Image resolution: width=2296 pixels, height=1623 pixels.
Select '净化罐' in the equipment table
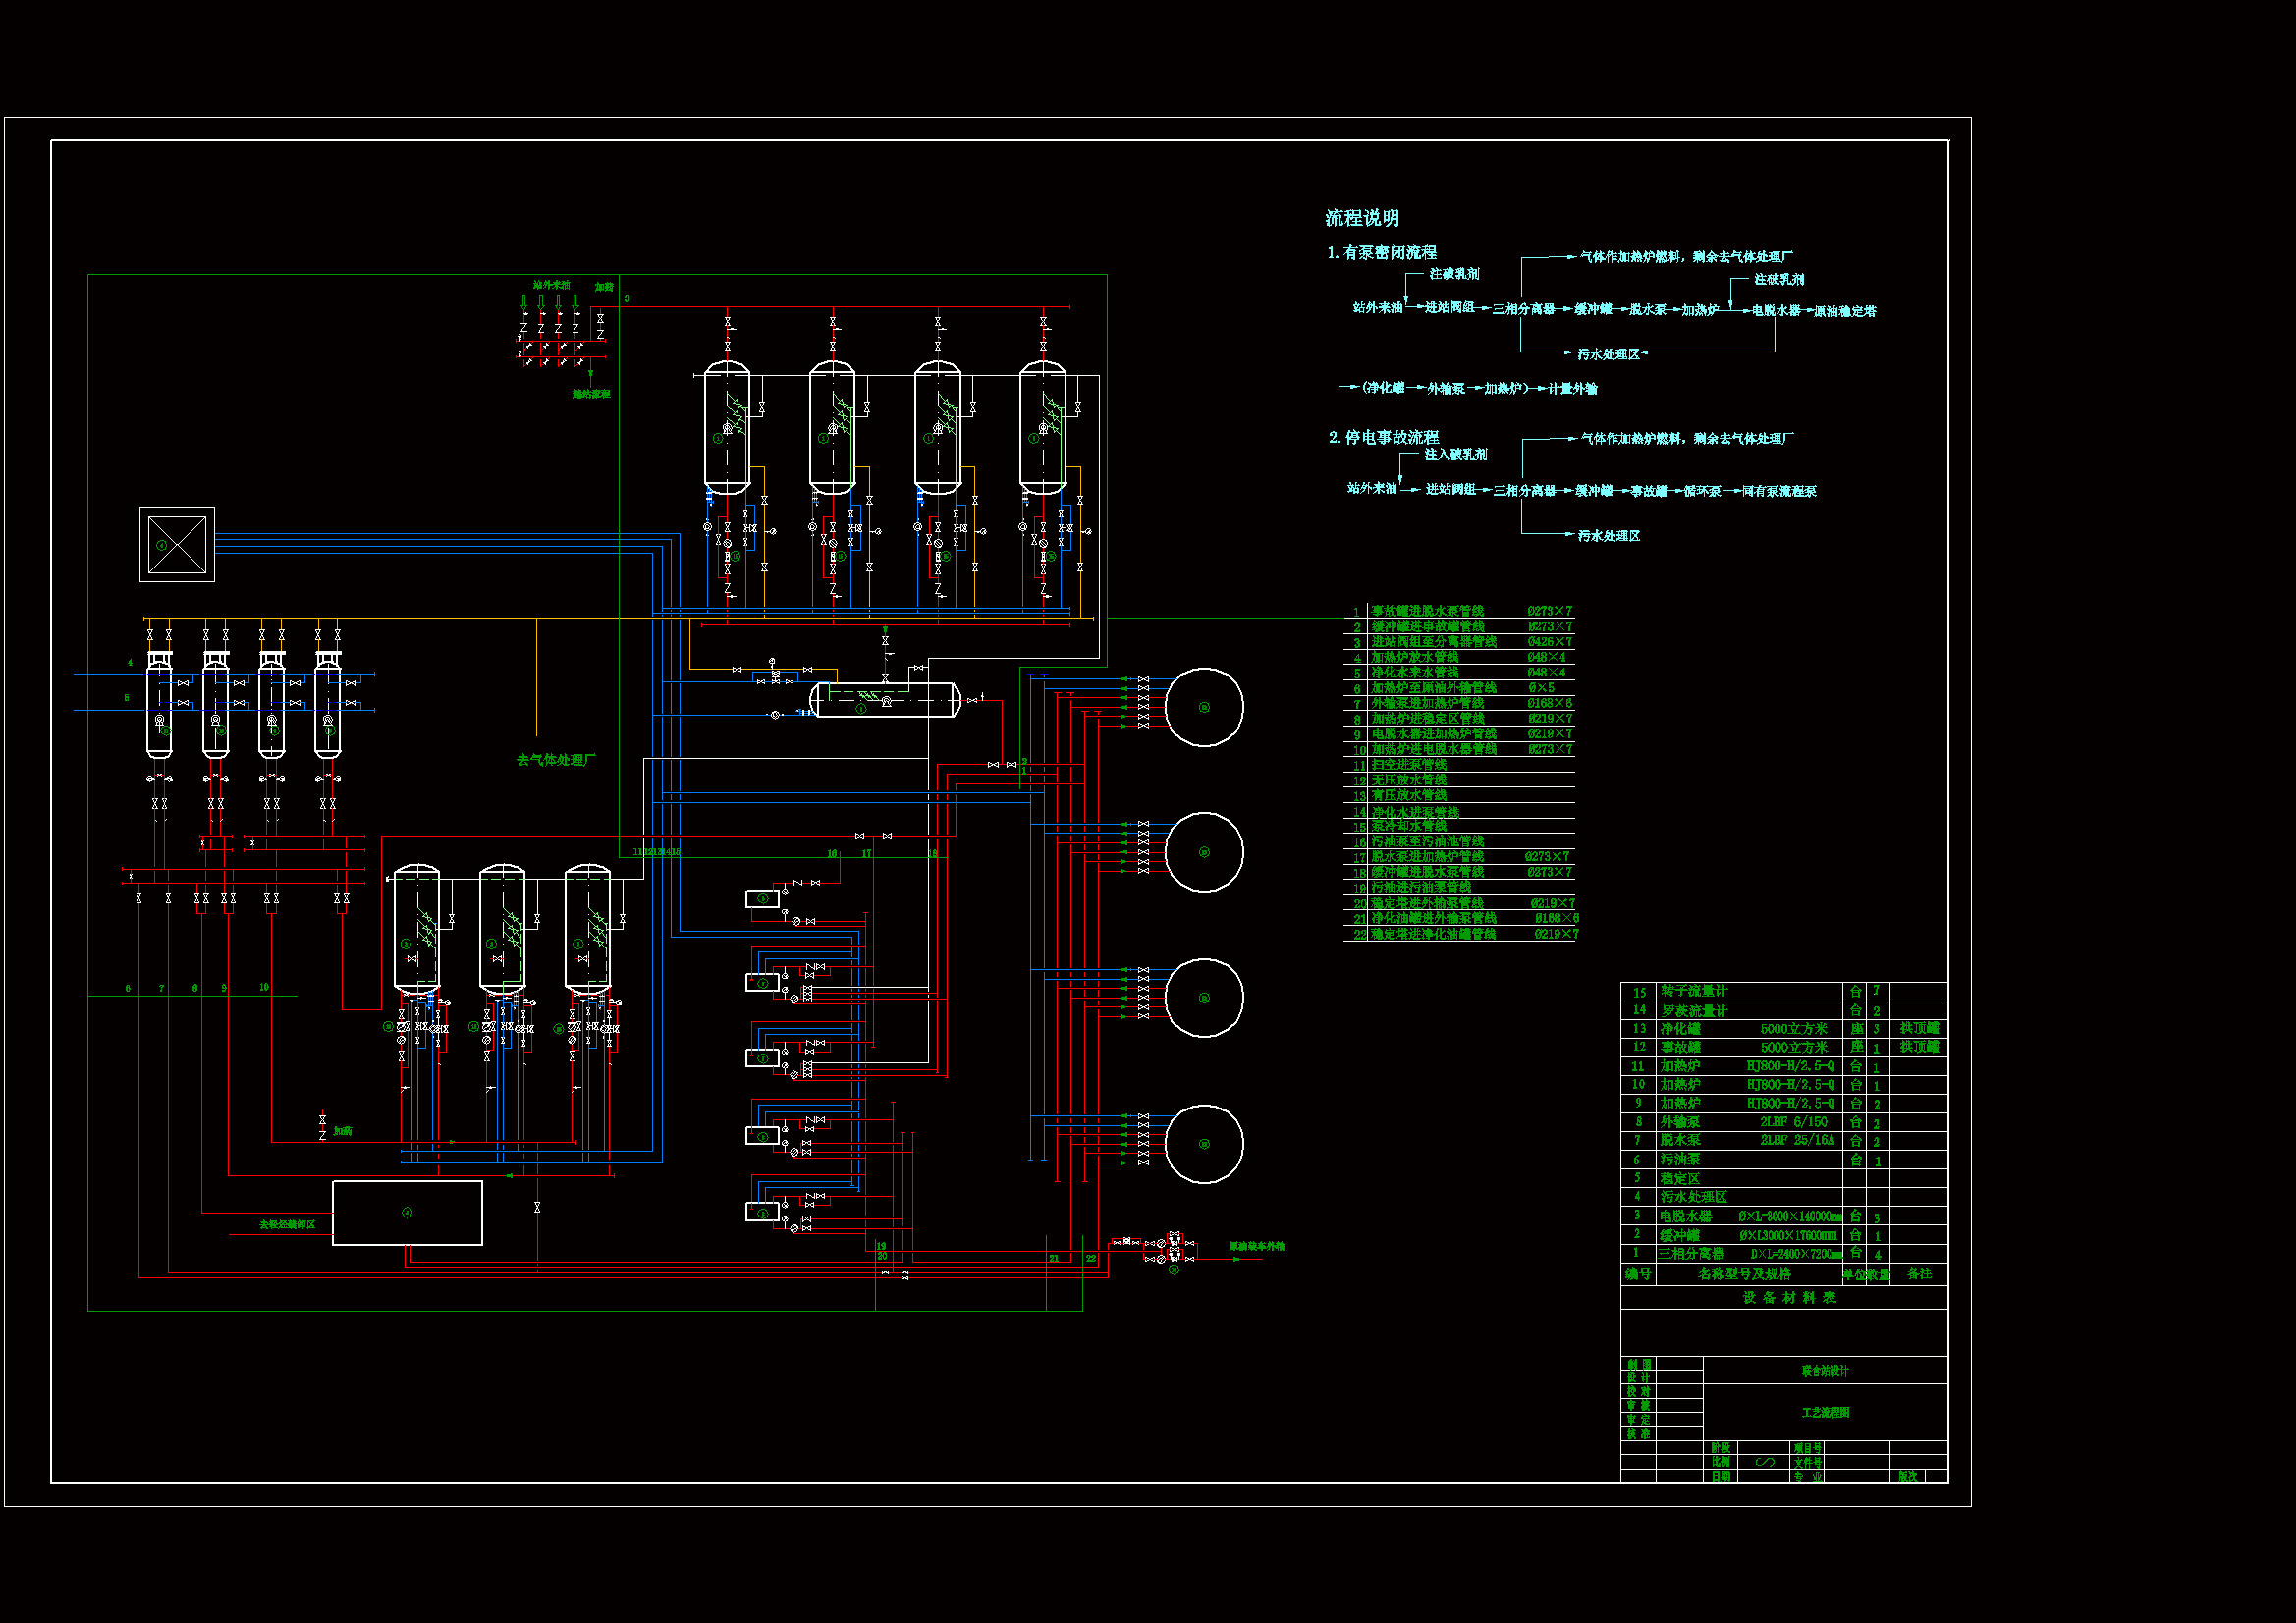(x=1680, y=1029)
